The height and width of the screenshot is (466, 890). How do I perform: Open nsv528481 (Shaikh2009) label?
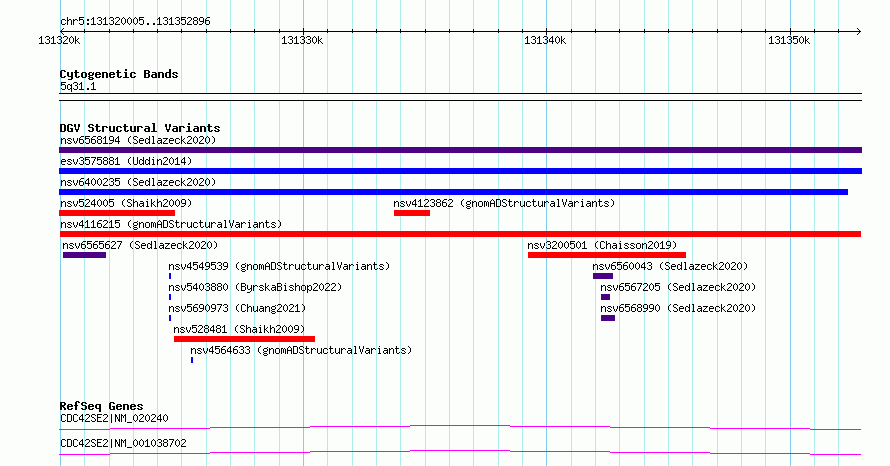click(239, 329)
